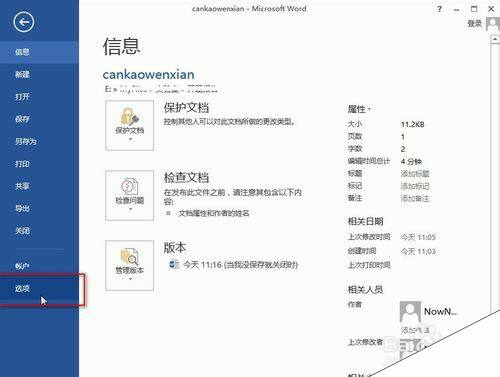This screenshot has height=377, width=500.
Task: Click 添加标题 to add a title
Action: pos(415,174)
